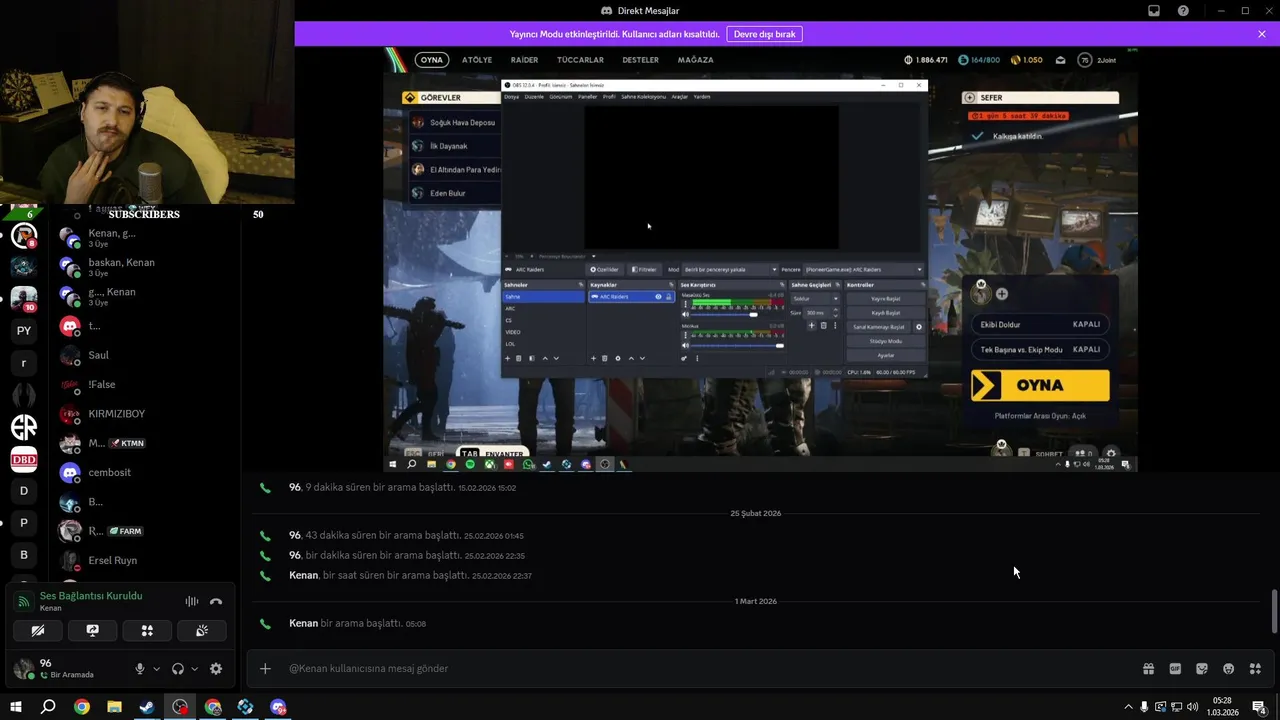The height and width of the screenshot is (720, 1280).
Task: Click Yayını Başlat in the OBS window
Action: [886, 299]
